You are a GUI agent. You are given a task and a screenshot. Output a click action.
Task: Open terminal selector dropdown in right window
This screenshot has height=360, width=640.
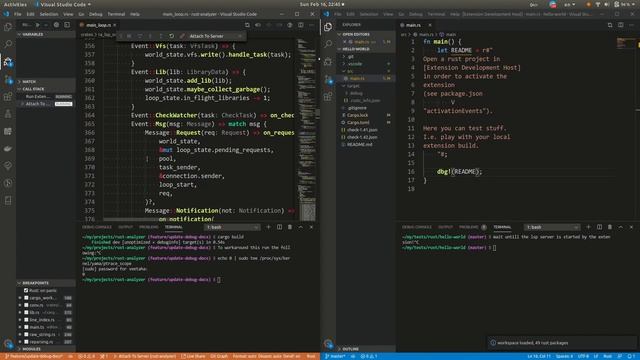552,227
